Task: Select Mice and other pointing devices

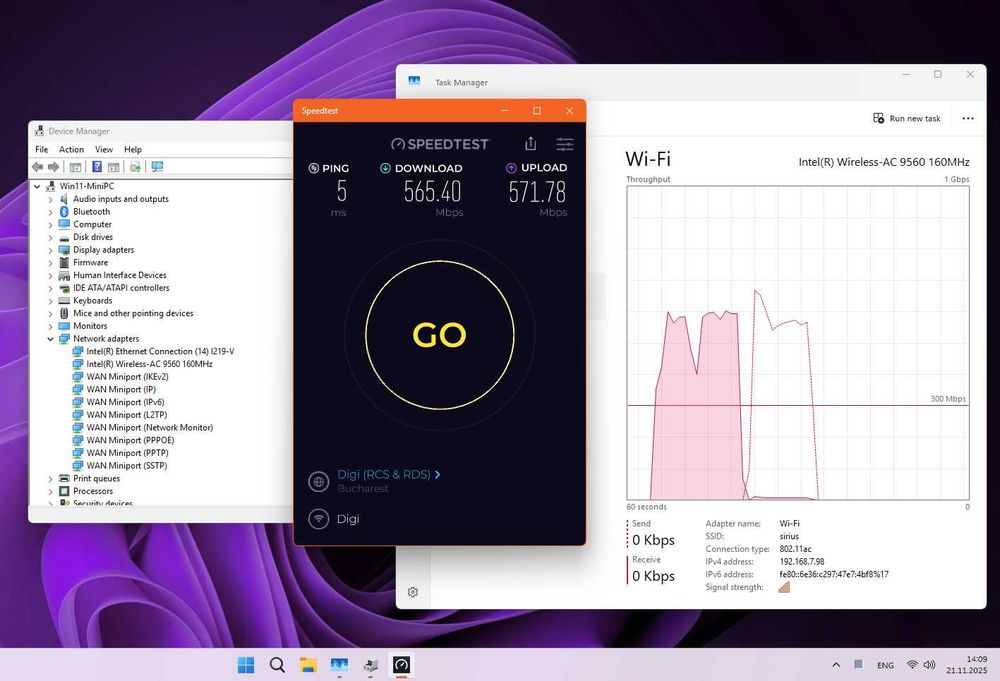Action: (133, 314)
